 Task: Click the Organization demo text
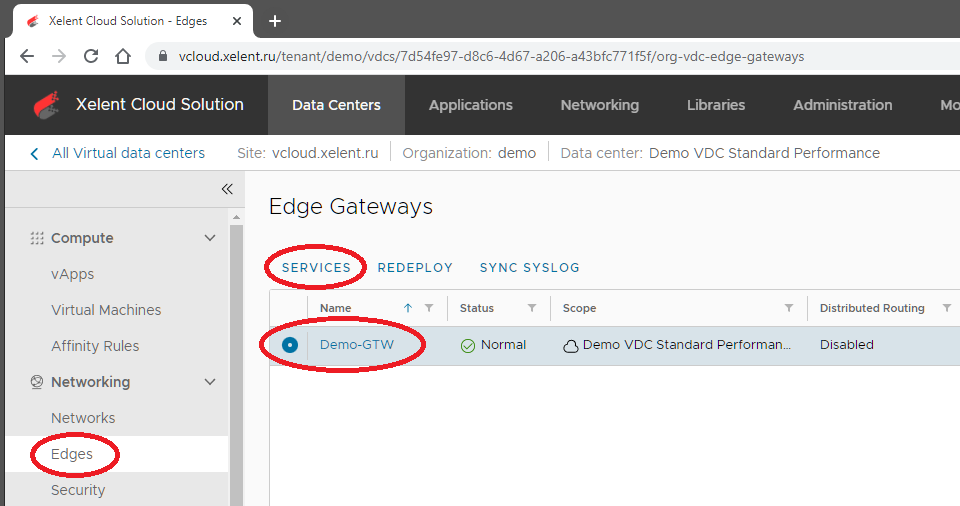(469, 153)
